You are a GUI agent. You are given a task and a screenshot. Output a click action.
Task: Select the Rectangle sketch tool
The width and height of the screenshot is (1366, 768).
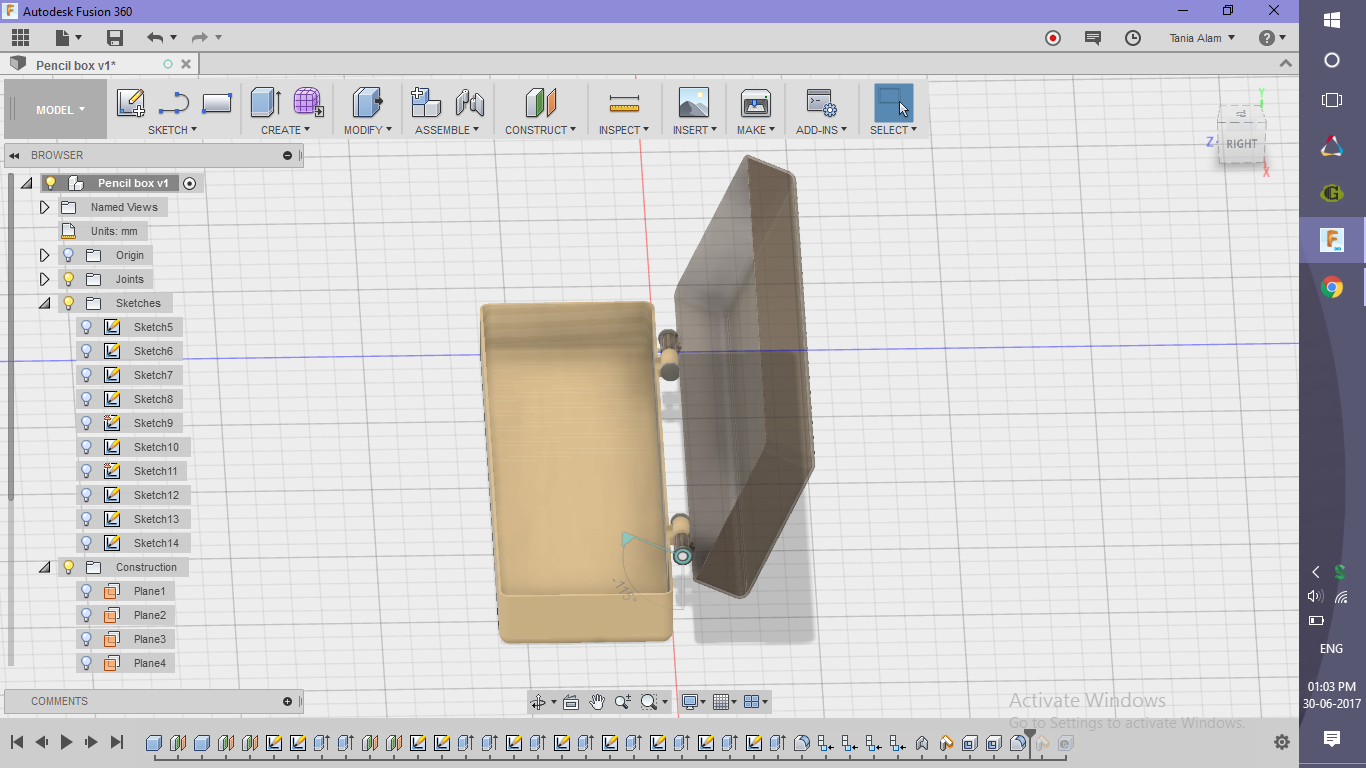217,103
